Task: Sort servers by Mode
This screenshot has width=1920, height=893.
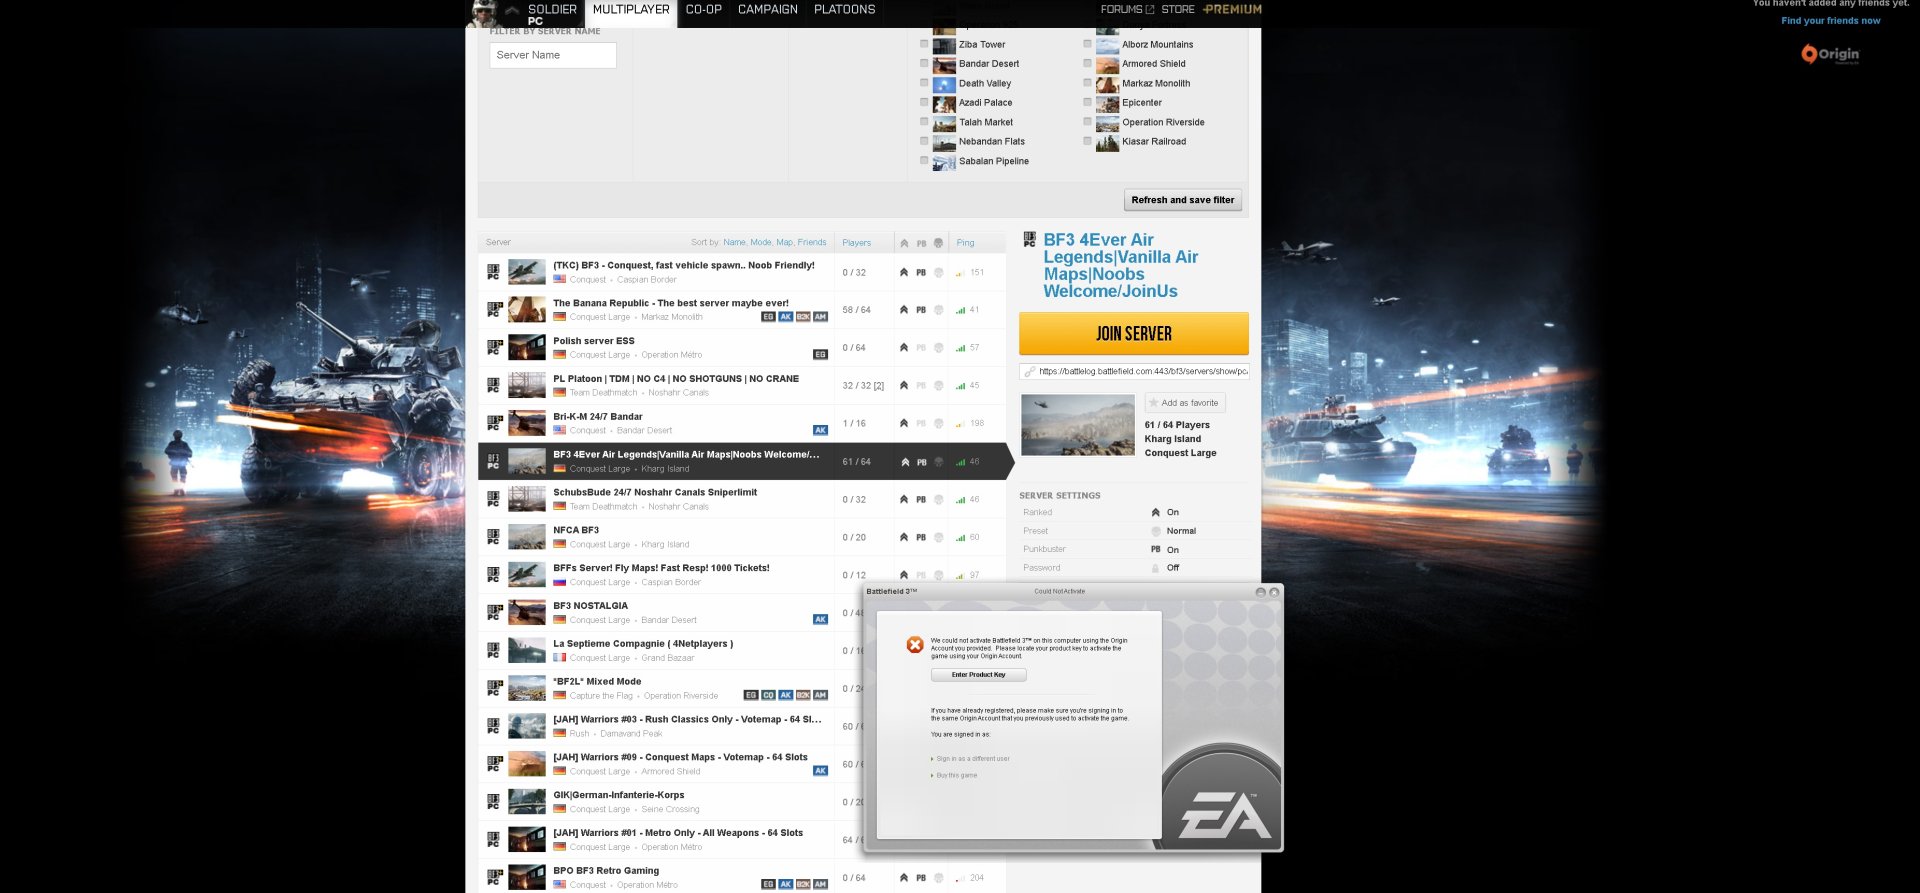Action: (x=761, y=243)
